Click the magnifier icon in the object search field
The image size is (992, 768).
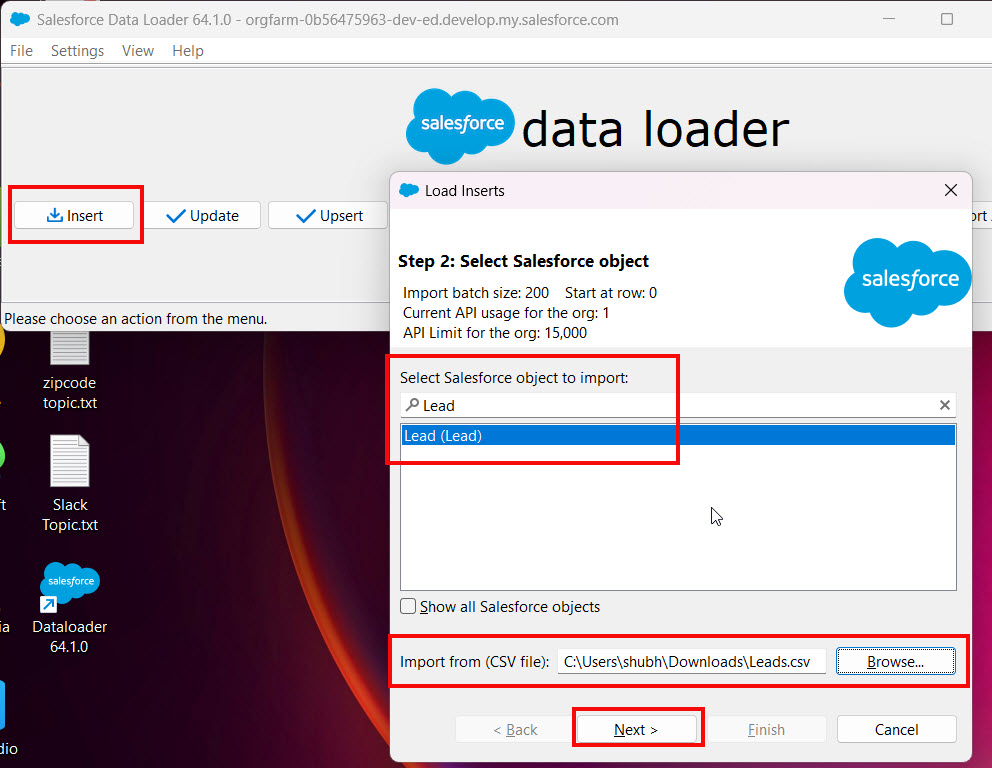[x=414, y=405]
